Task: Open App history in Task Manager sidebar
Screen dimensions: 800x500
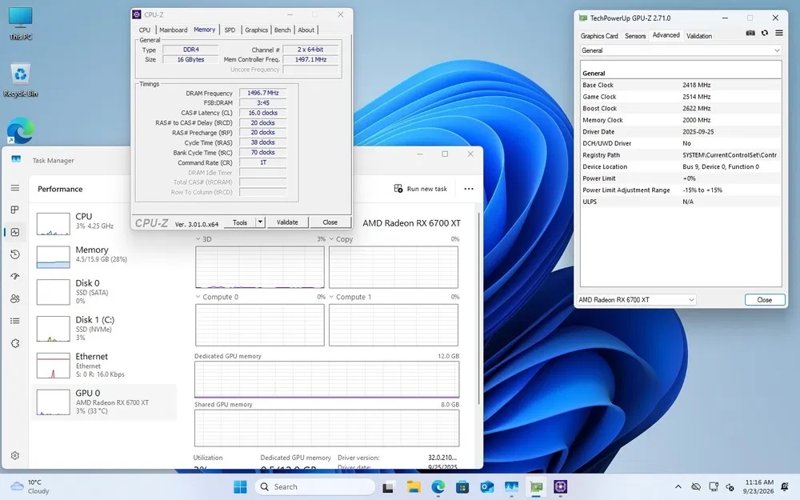Action: pos(15,254)
